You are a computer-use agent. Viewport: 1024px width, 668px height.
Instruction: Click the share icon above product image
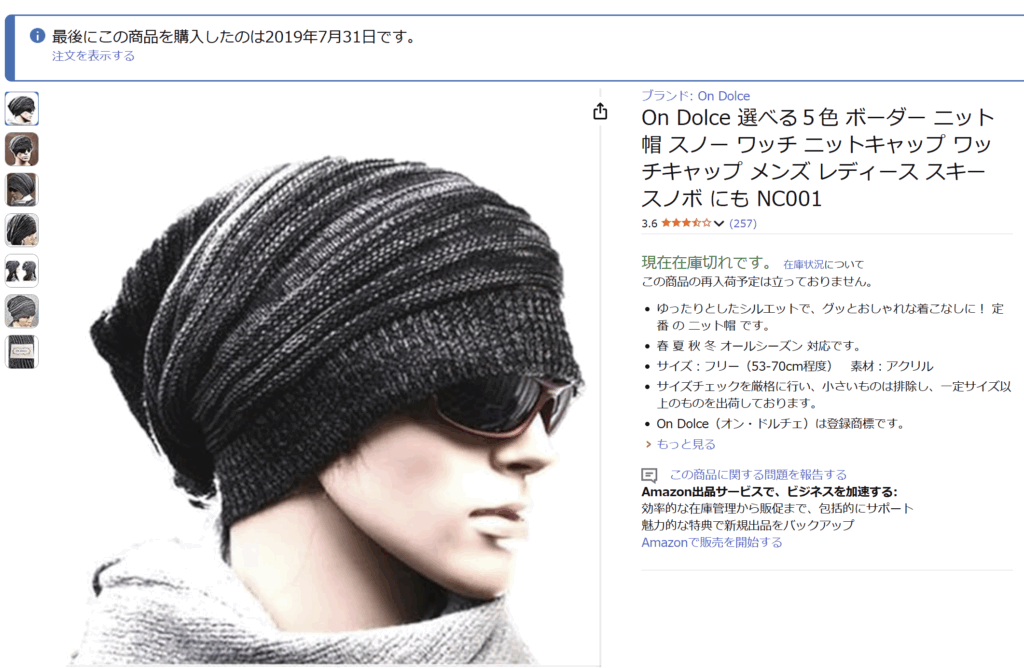tap(600, 112)
